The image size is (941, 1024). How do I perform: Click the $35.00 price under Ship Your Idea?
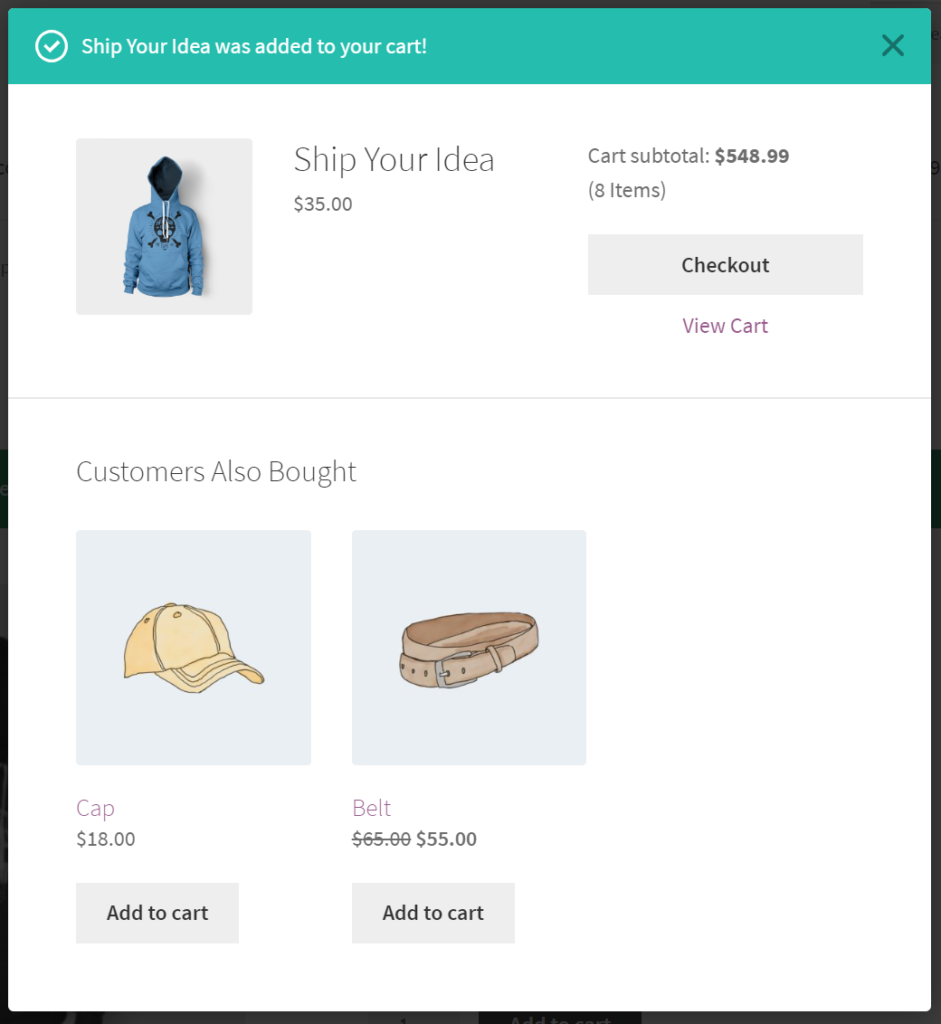322,203
